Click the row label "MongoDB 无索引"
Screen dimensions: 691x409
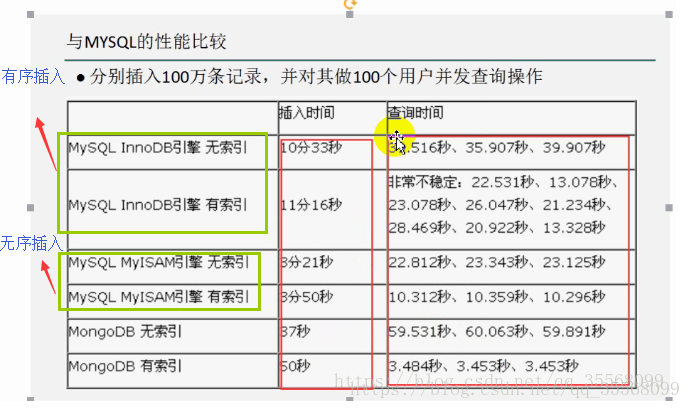pos(125,331)
